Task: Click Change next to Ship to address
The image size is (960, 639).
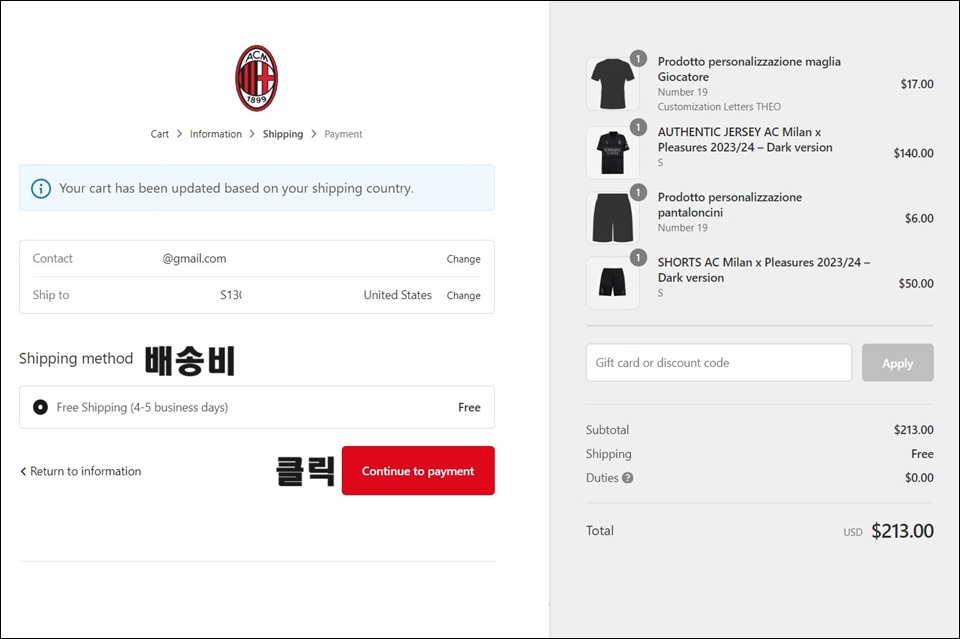Action: (463, 295)
